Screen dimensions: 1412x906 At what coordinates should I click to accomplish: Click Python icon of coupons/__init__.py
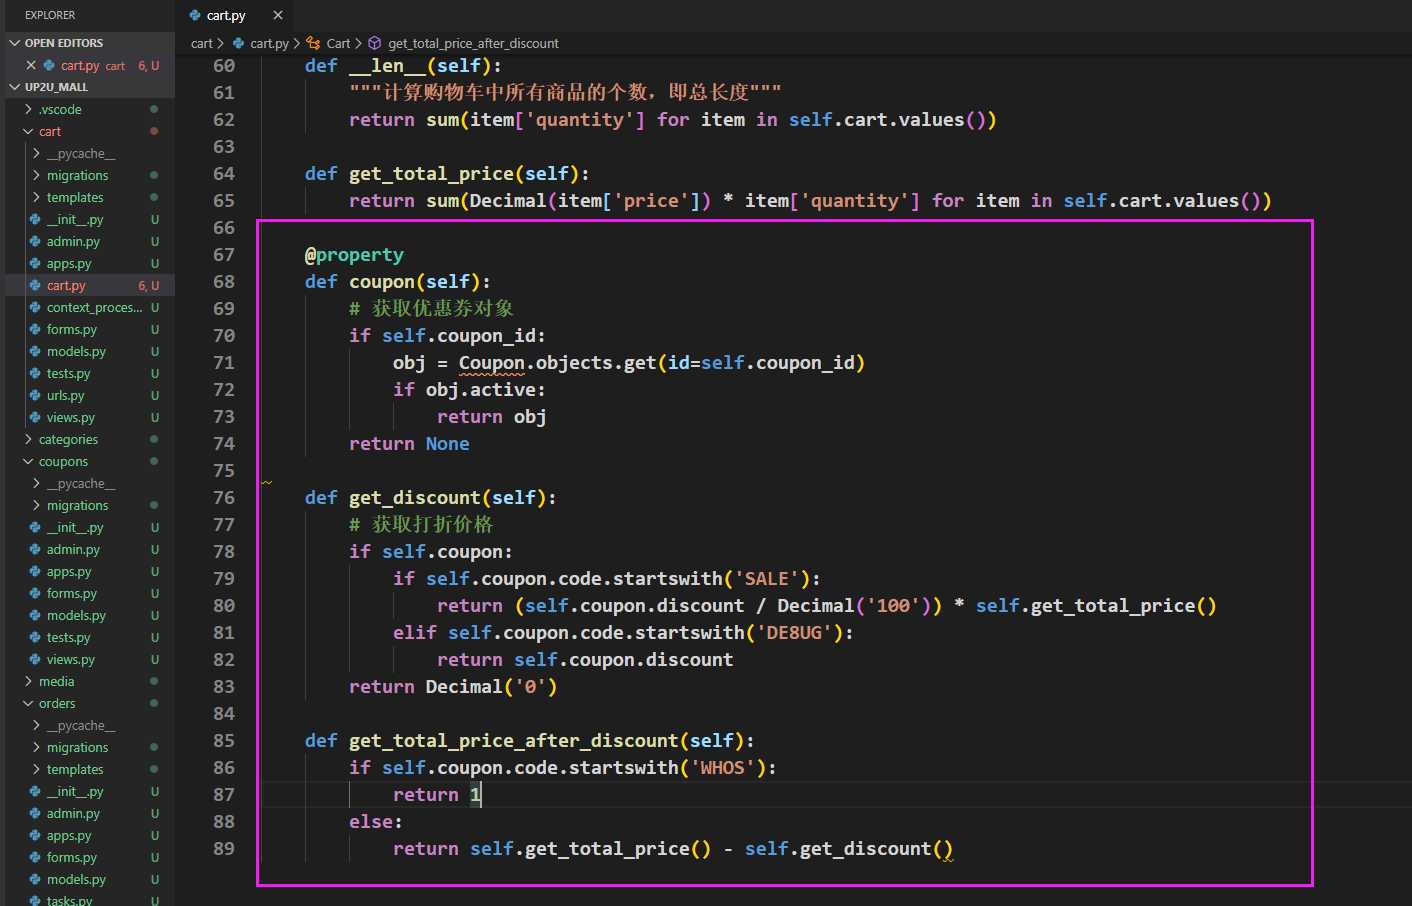tap(36, 527)
